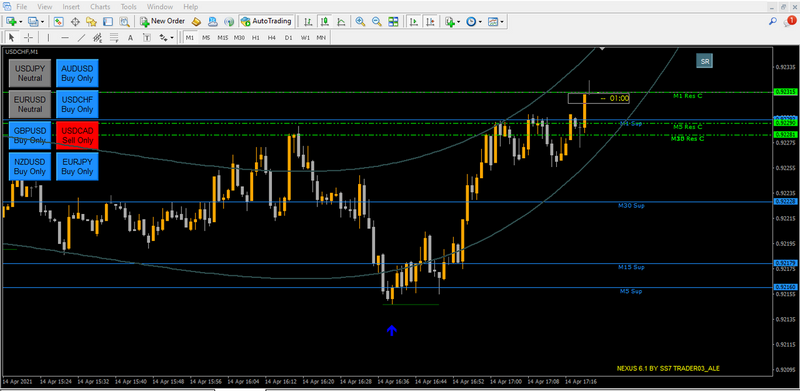Zoom in on the chart

pyautogui.click(x=360, y=21)
